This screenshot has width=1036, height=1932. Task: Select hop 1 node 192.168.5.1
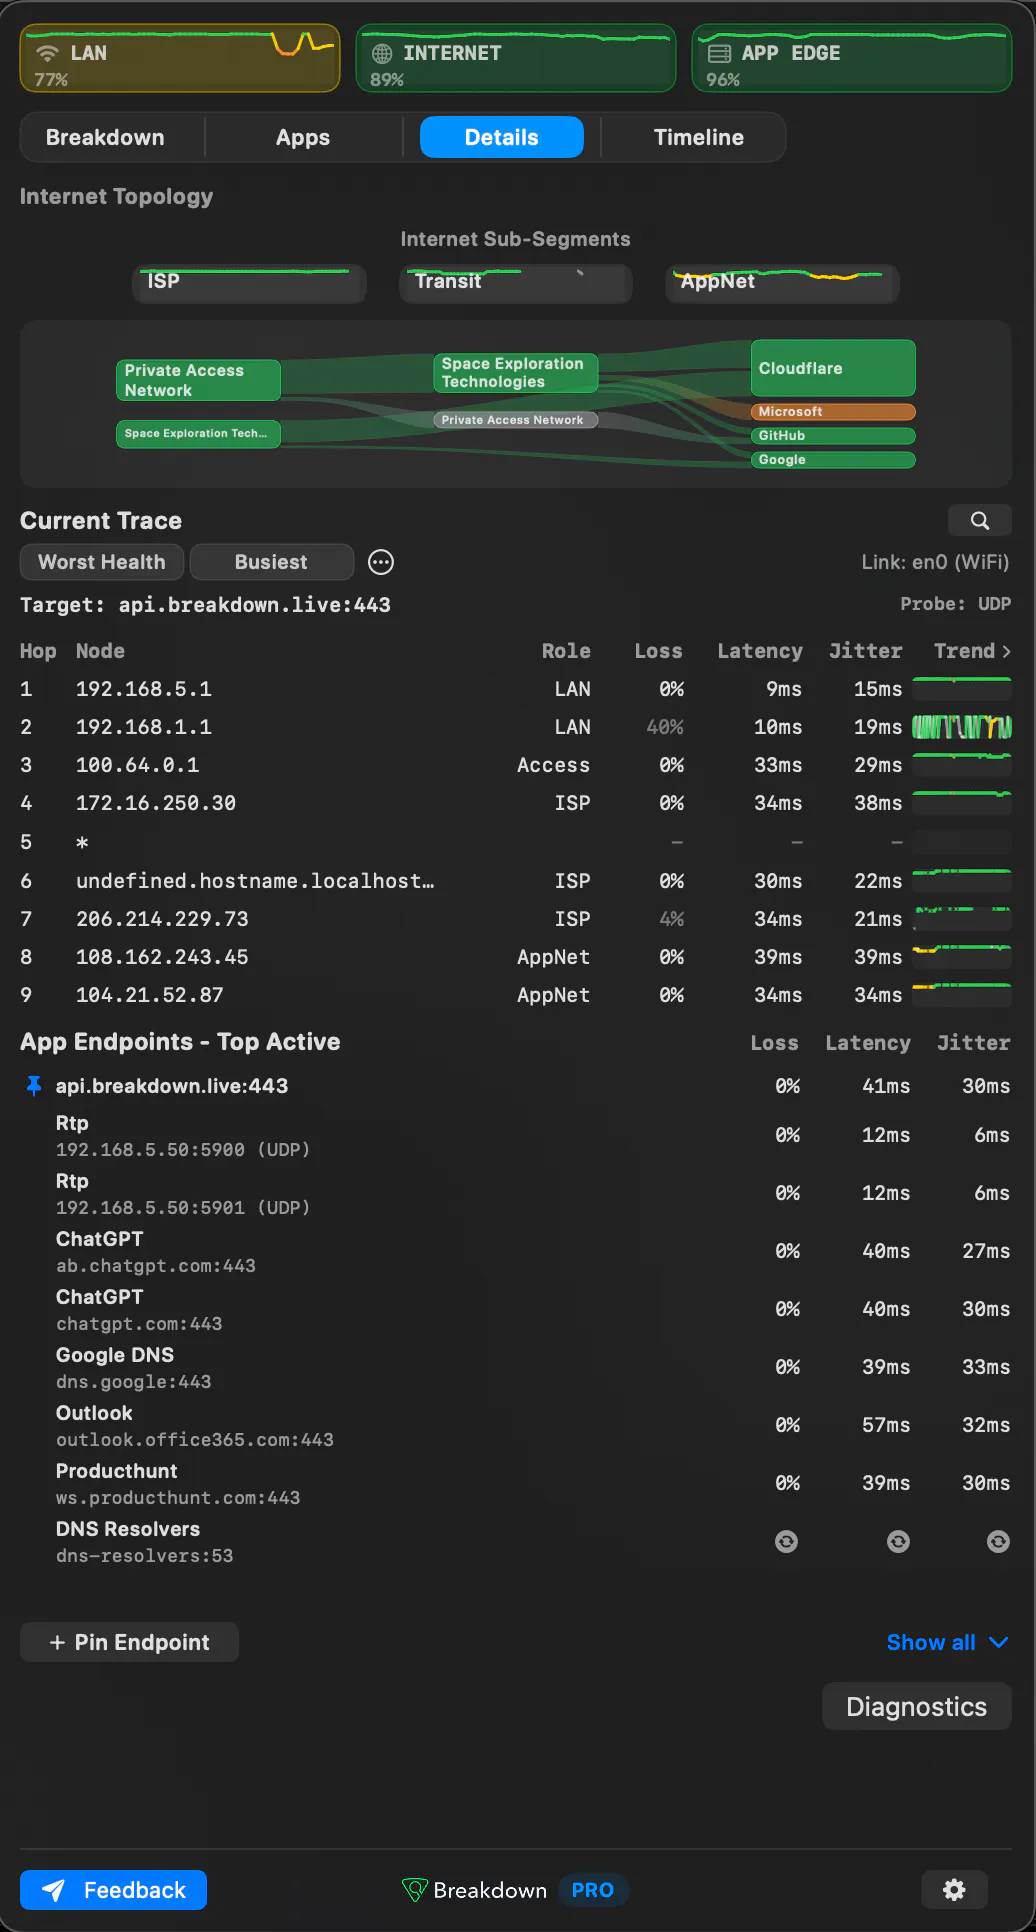point(515,689)
